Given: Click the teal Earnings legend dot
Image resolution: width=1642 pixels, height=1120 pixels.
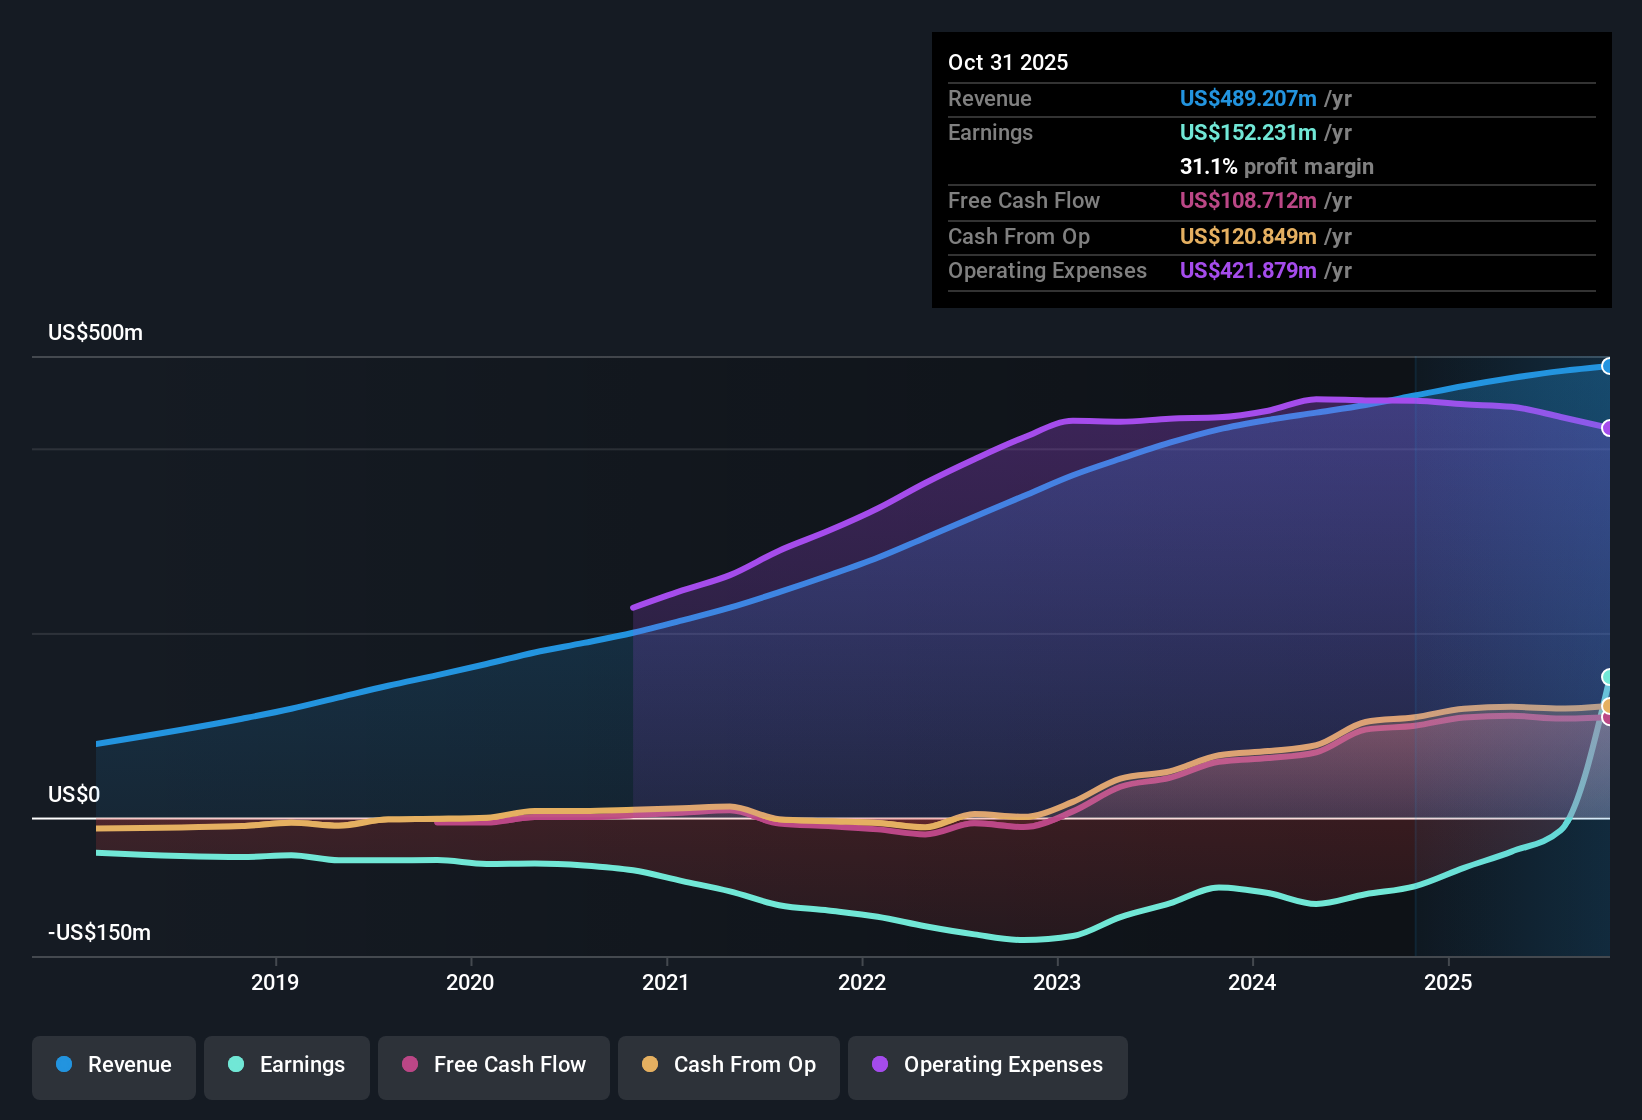Looking at the screenshot, I should coord(237,1065).
